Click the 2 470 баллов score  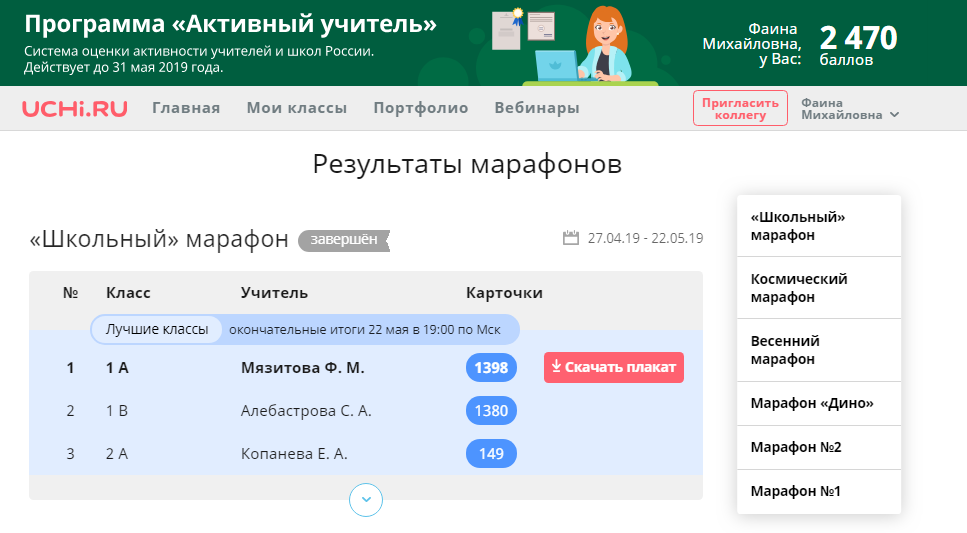coord(858,45)
